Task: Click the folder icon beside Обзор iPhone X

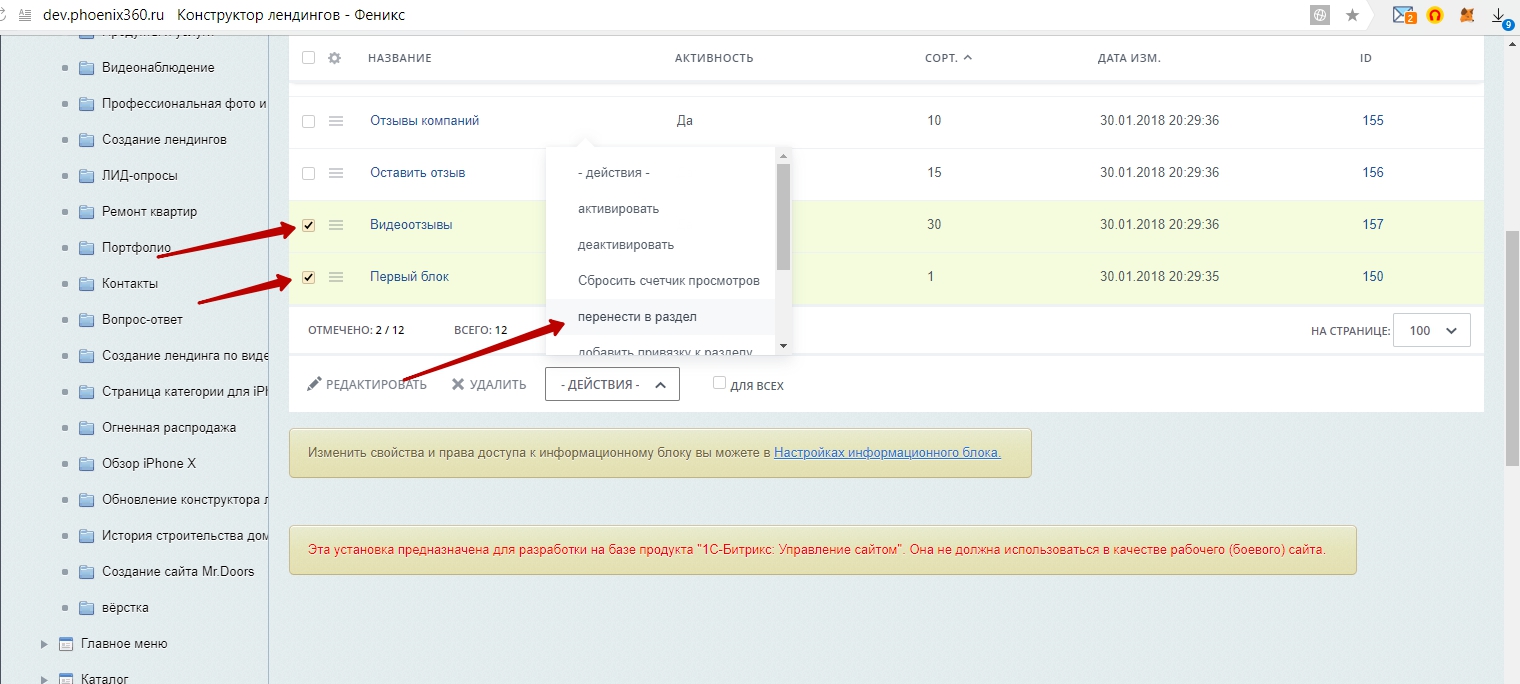Action: click(x=86, y=464)
